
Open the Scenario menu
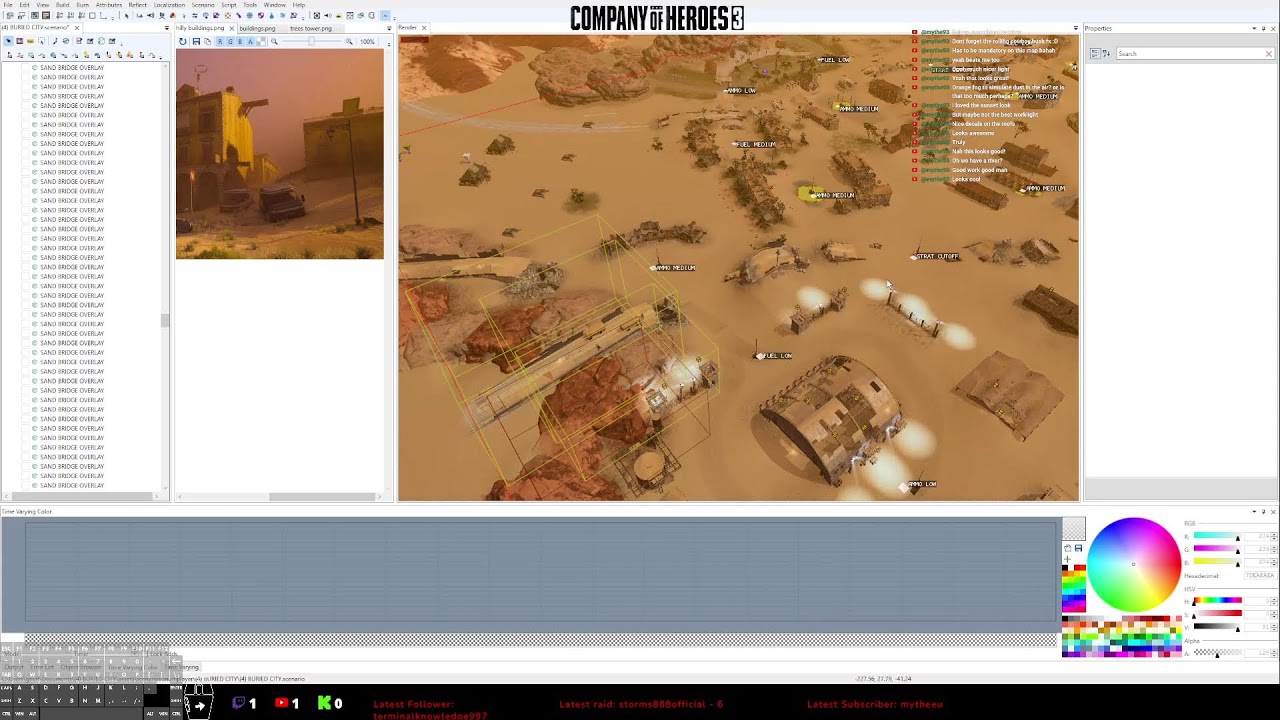click(x=203, y=5)
